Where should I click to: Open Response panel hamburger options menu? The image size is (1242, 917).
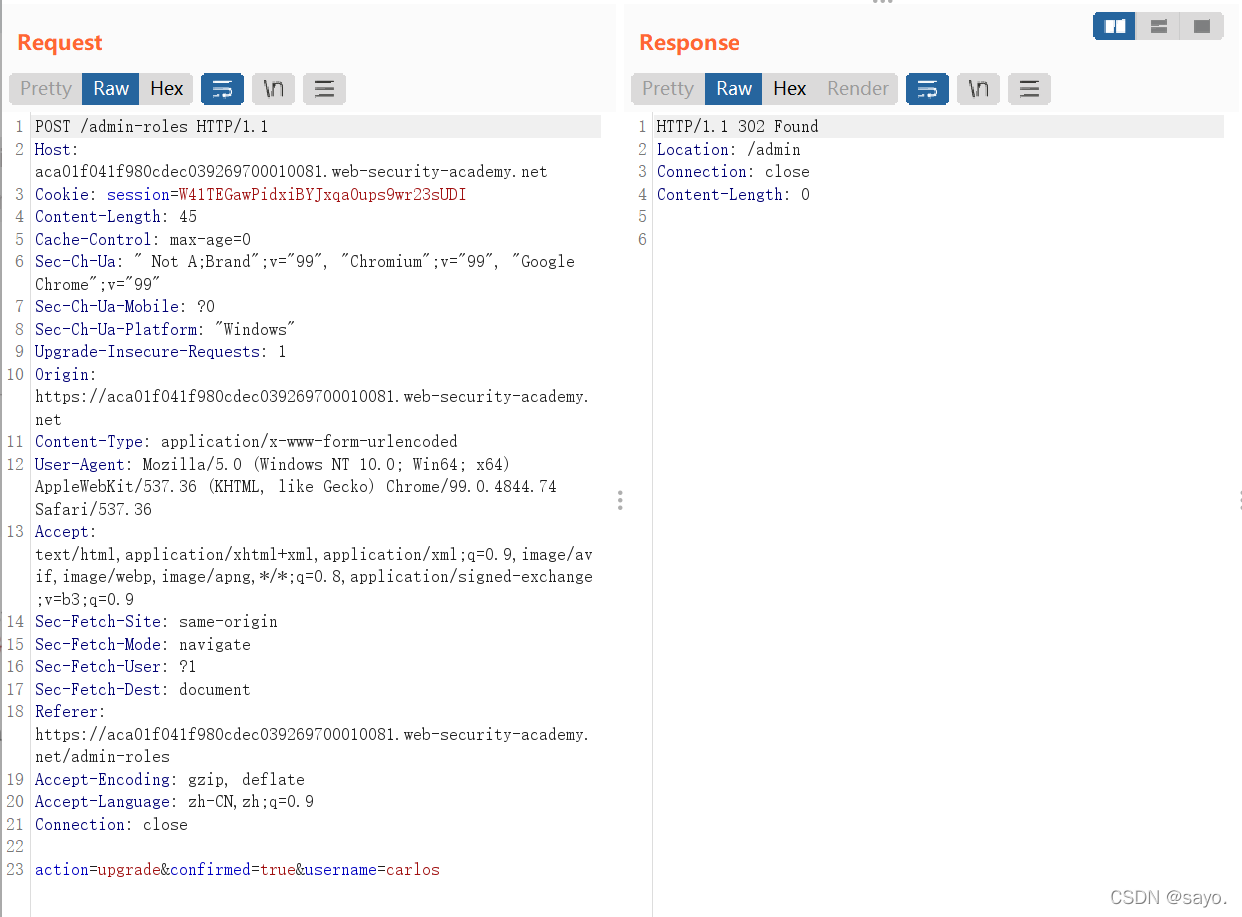click(x=1029, y=89)
